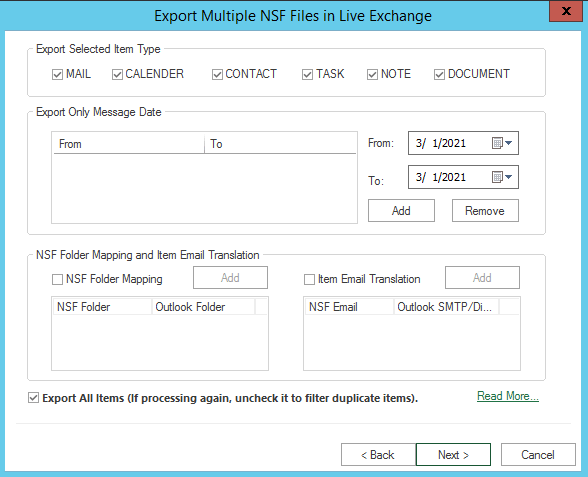The height and width of the screenshot is (477, 588).
Task: Add the selected message date range
Action: click(401, 211)
